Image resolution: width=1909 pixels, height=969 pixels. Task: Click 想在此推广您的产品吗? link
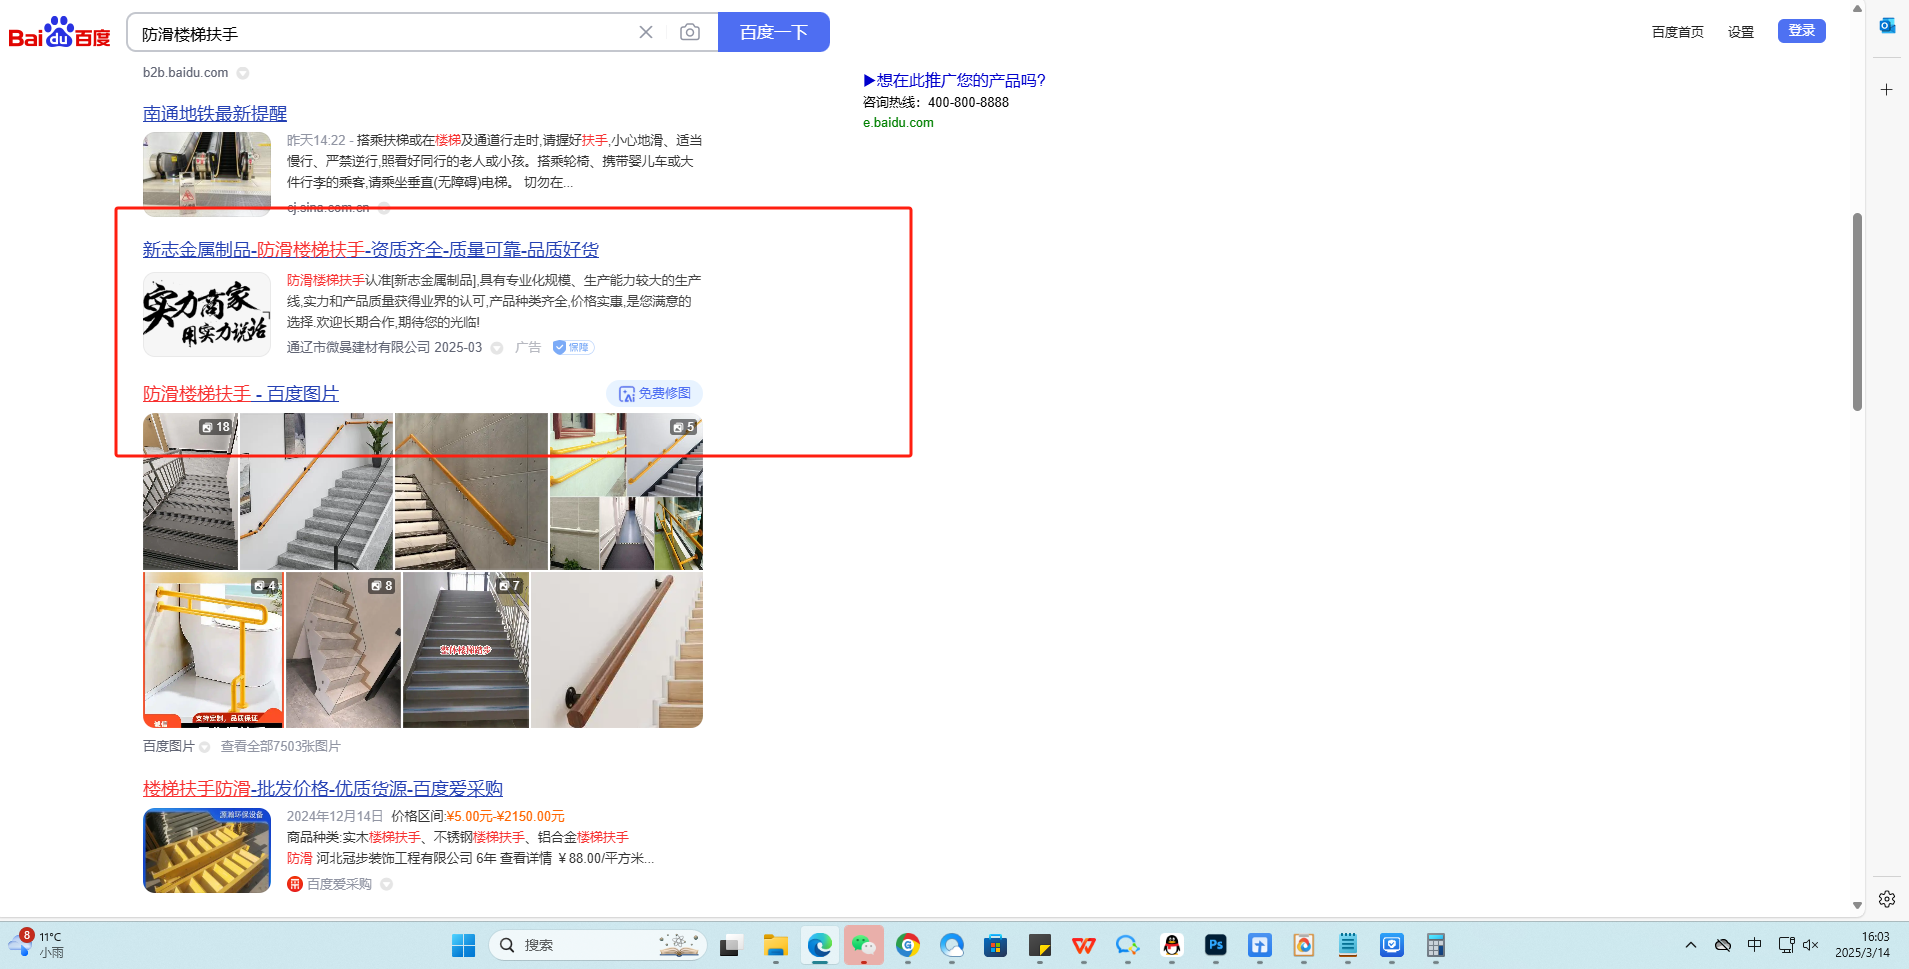(x=955, y=81)
